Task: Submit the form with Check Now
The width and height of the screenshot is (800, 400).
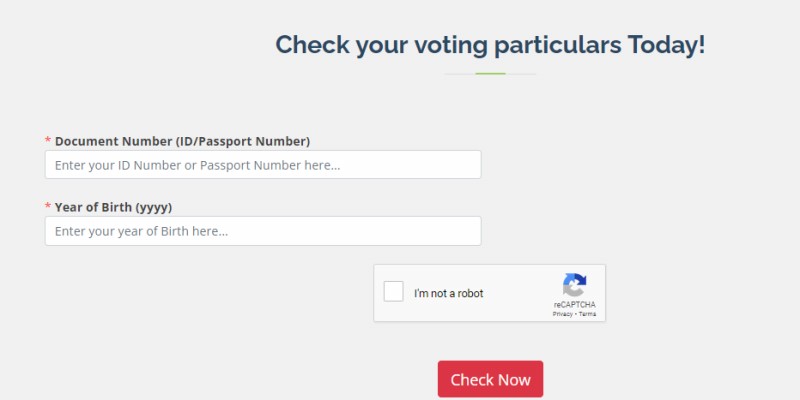Action: (490, 379)
